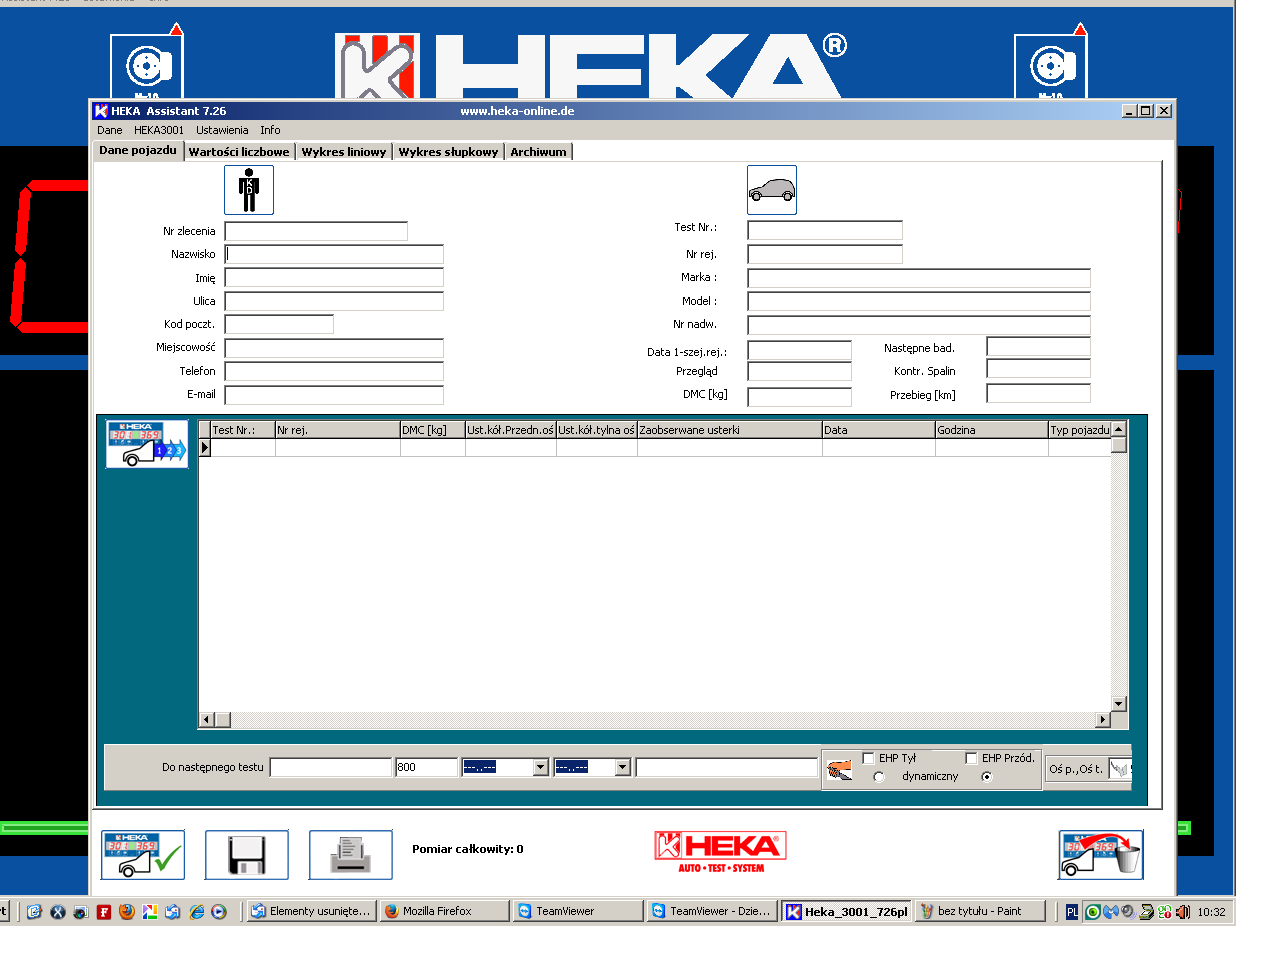
Task: Click the test sequence vehicle icon
Action: [147, 444]
